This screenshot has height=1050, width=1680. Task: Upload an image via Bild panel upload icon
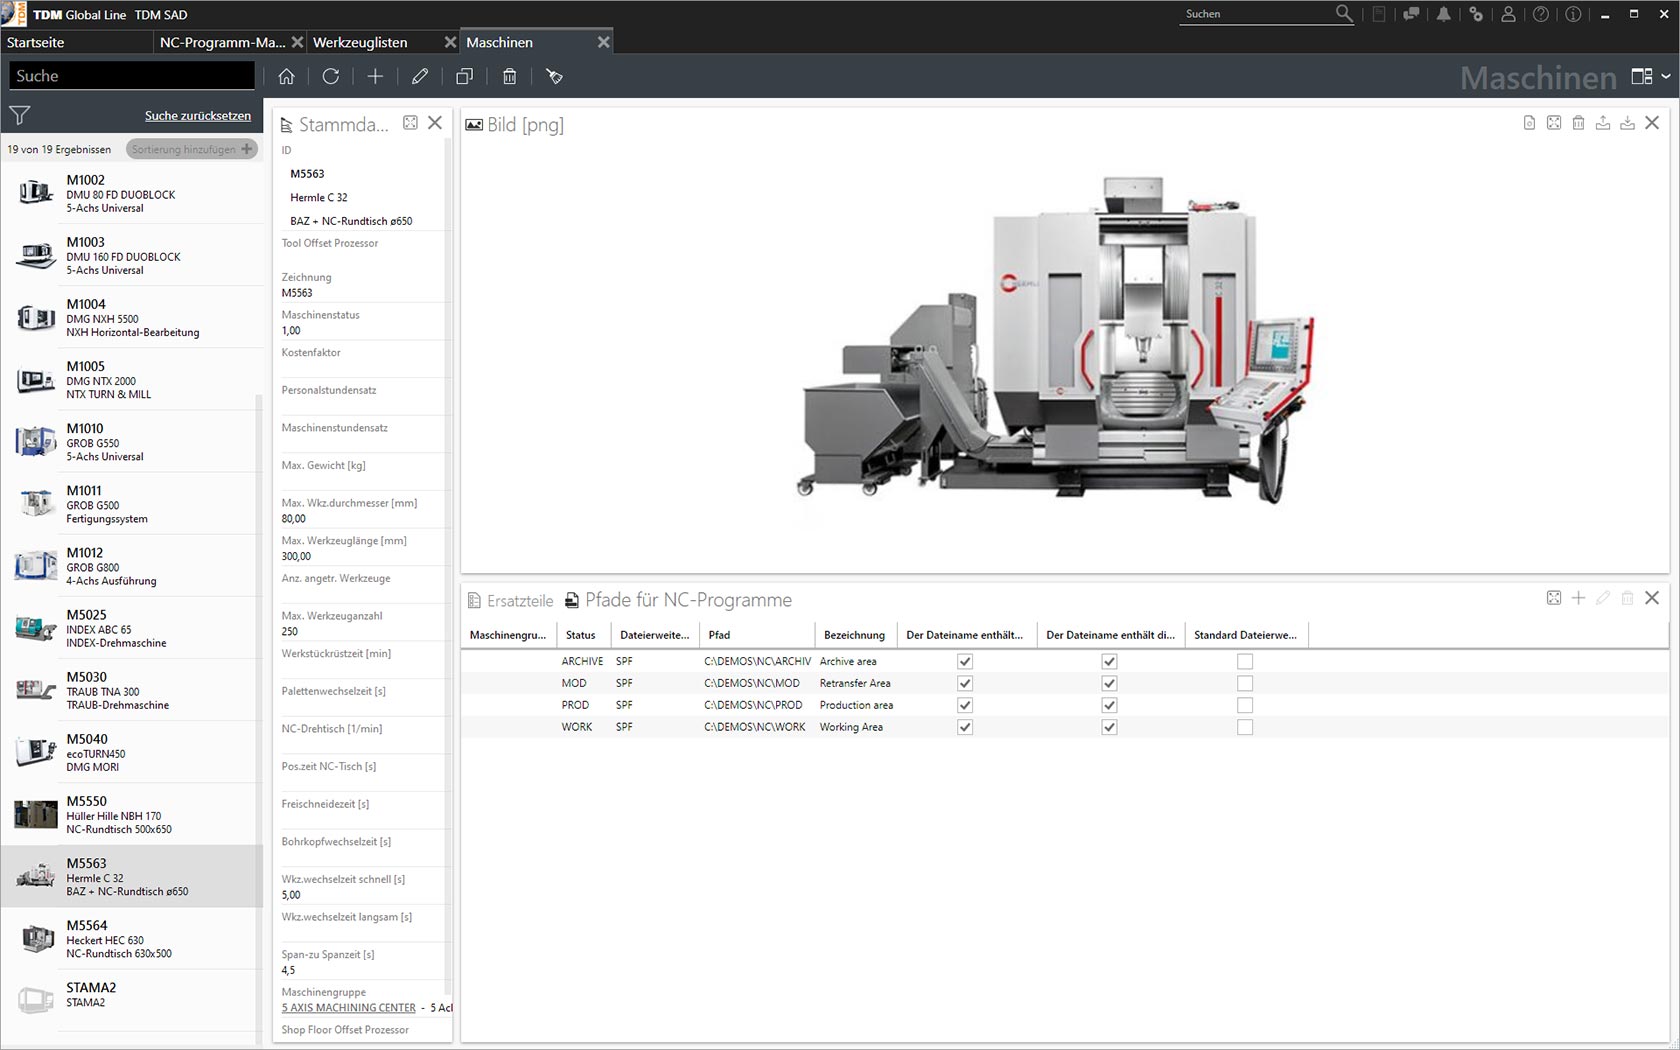click(x=1603, y=123)
